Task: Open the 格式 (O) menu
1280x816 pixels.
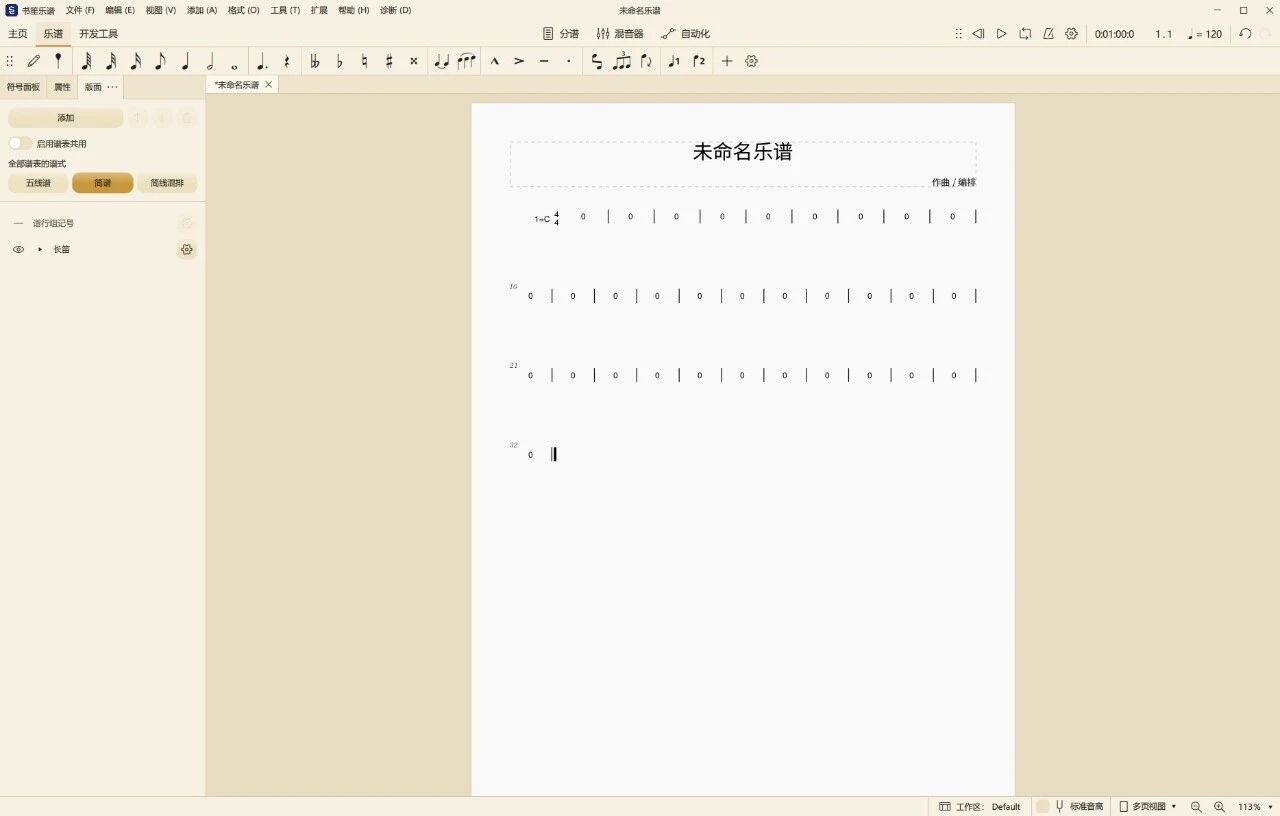Action: (243, 10)
